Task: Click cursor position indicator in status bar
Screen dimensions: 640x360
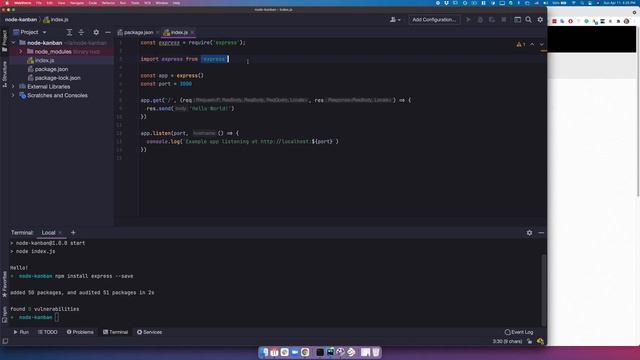Action: [507, 341]
